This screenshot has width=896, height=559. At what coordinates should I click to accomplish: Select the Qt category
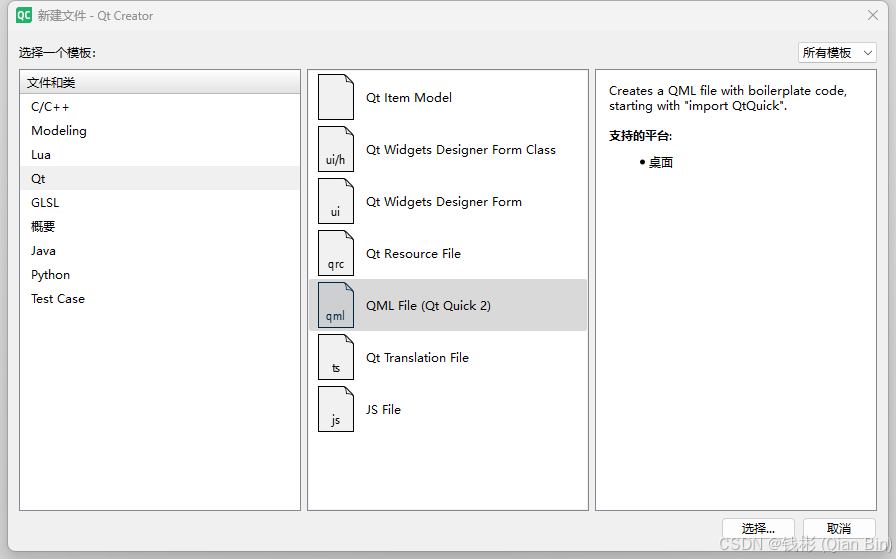coord(160,179)
